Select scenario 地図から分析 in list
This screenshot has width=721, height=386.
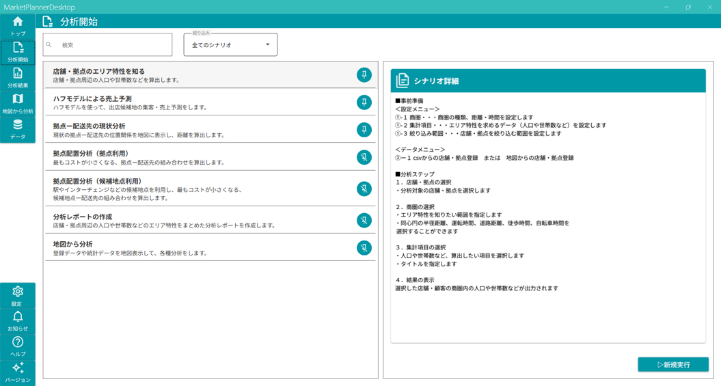211,248
